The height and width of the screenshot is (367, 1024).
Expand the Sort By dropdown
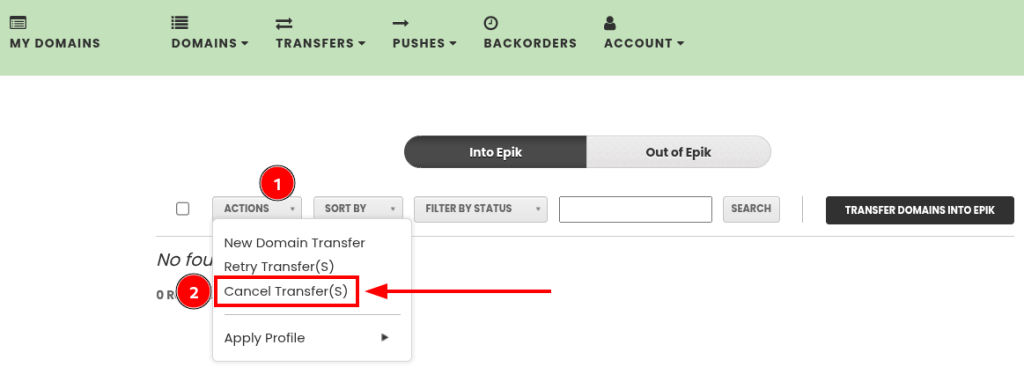[358, 209]
